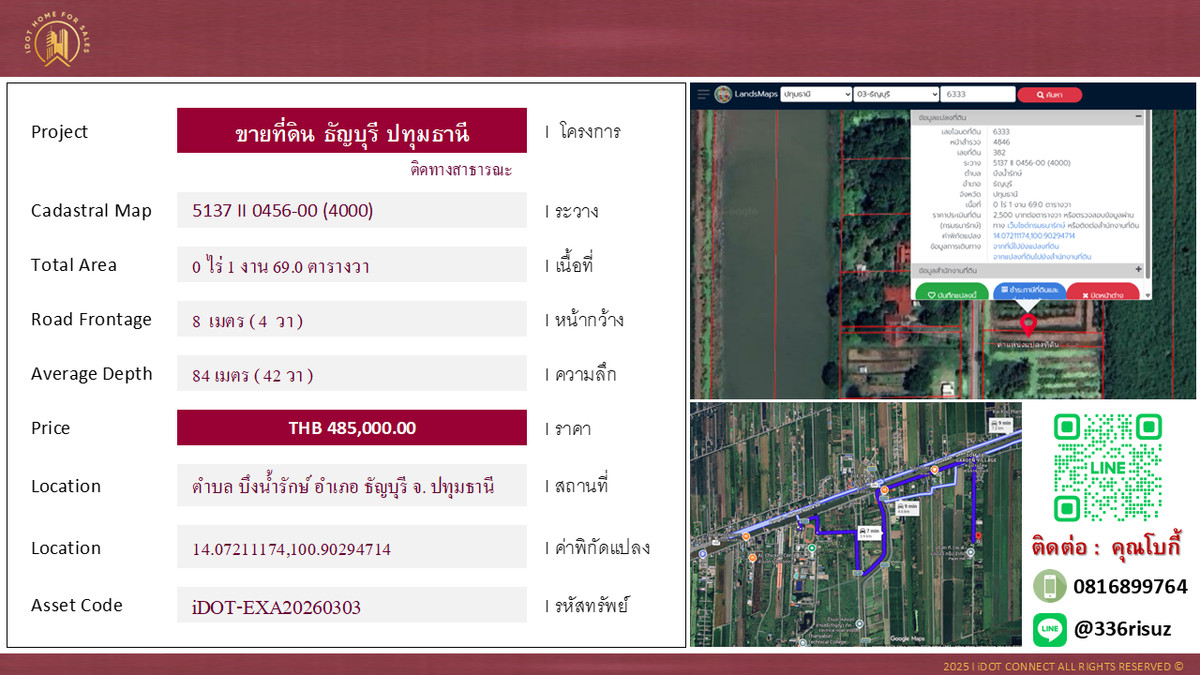Screen dimensions: 1200x675
Task: Expand the ข้อมูลสำนักงานที่ดิน section with plus
Action: point(1137,270)
